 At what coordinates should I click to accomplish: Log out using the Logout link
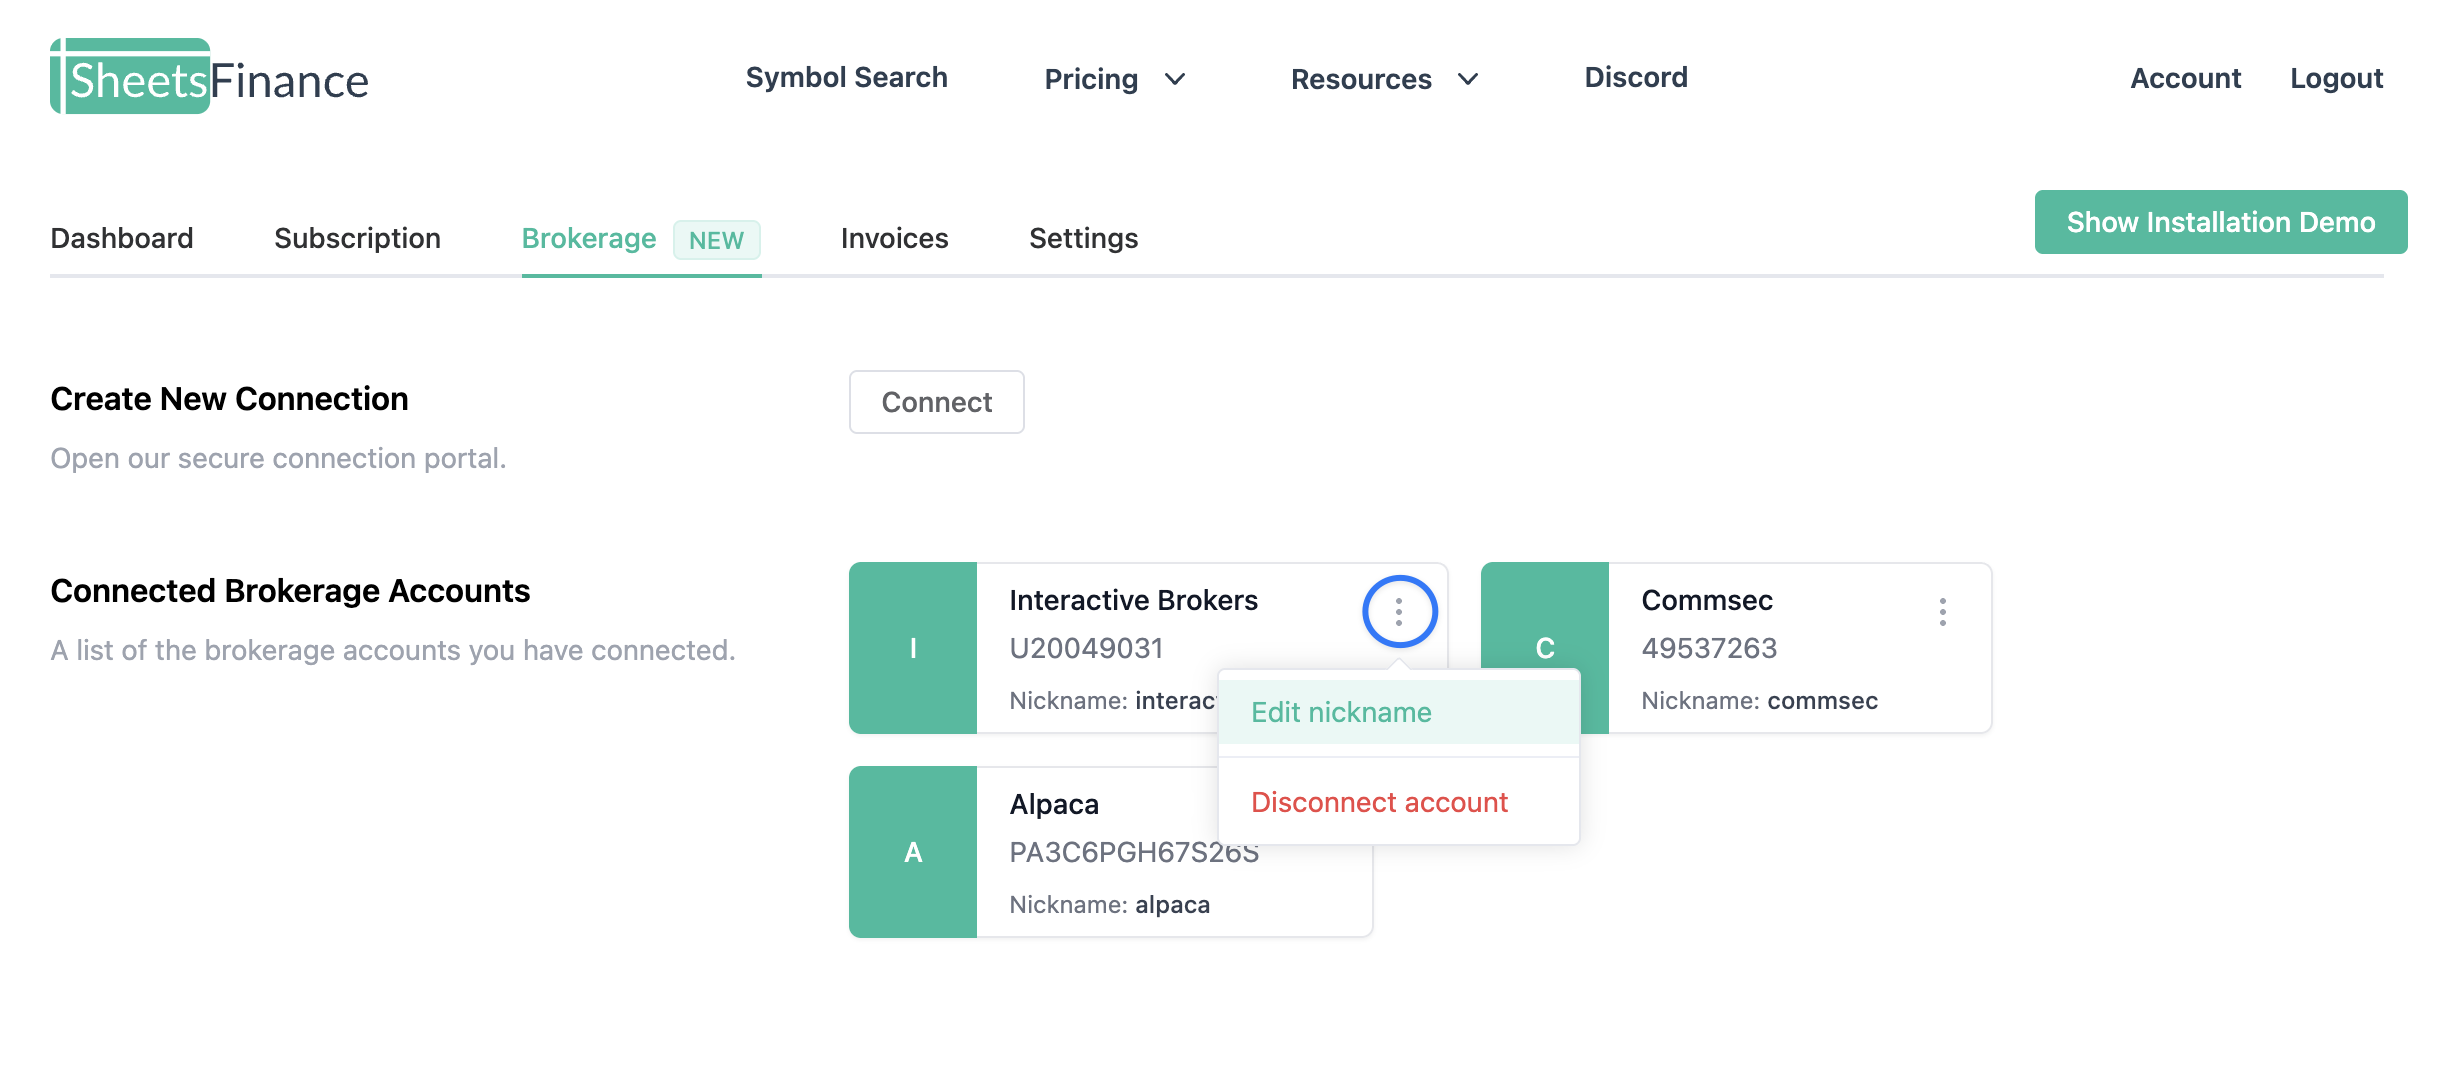pyautogui.click(x=2337, y=78)
